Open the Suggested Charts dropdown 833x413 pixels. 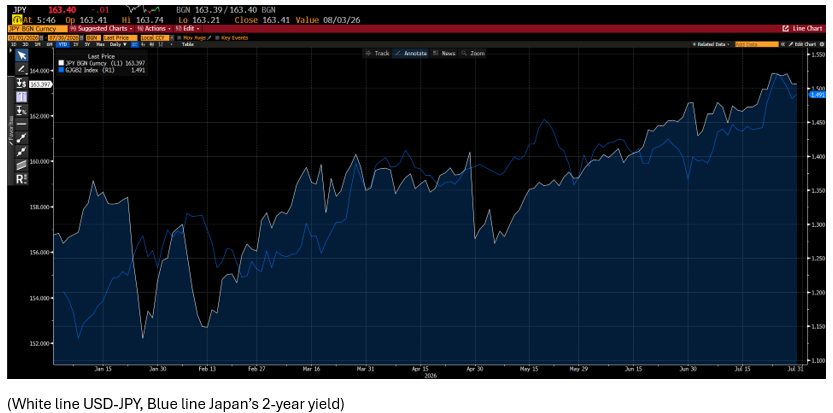pyautogui.click(x=101, y=28)
